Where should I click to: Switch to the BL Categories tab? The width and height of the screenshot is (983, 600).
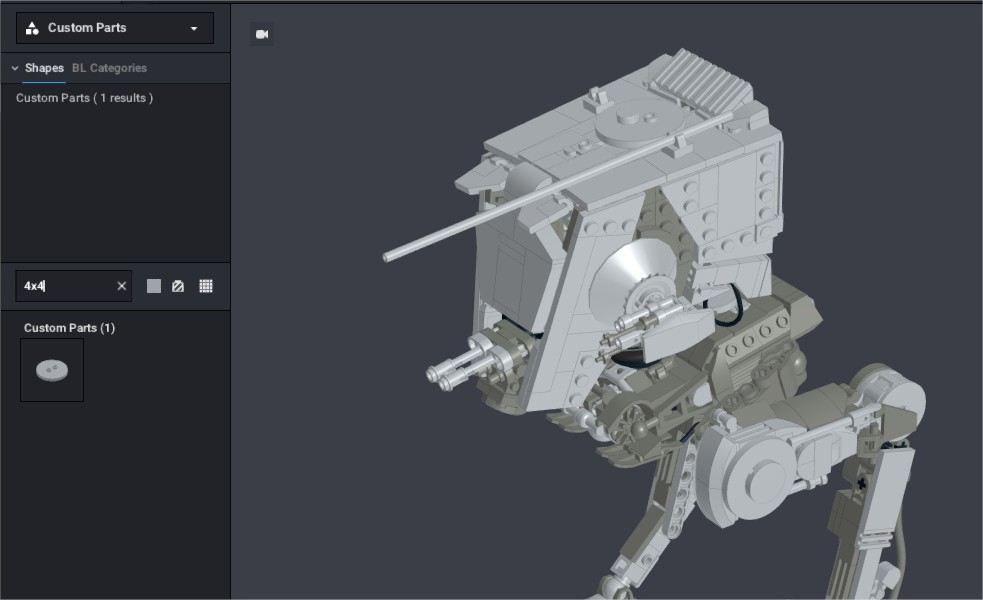point(109,68)
